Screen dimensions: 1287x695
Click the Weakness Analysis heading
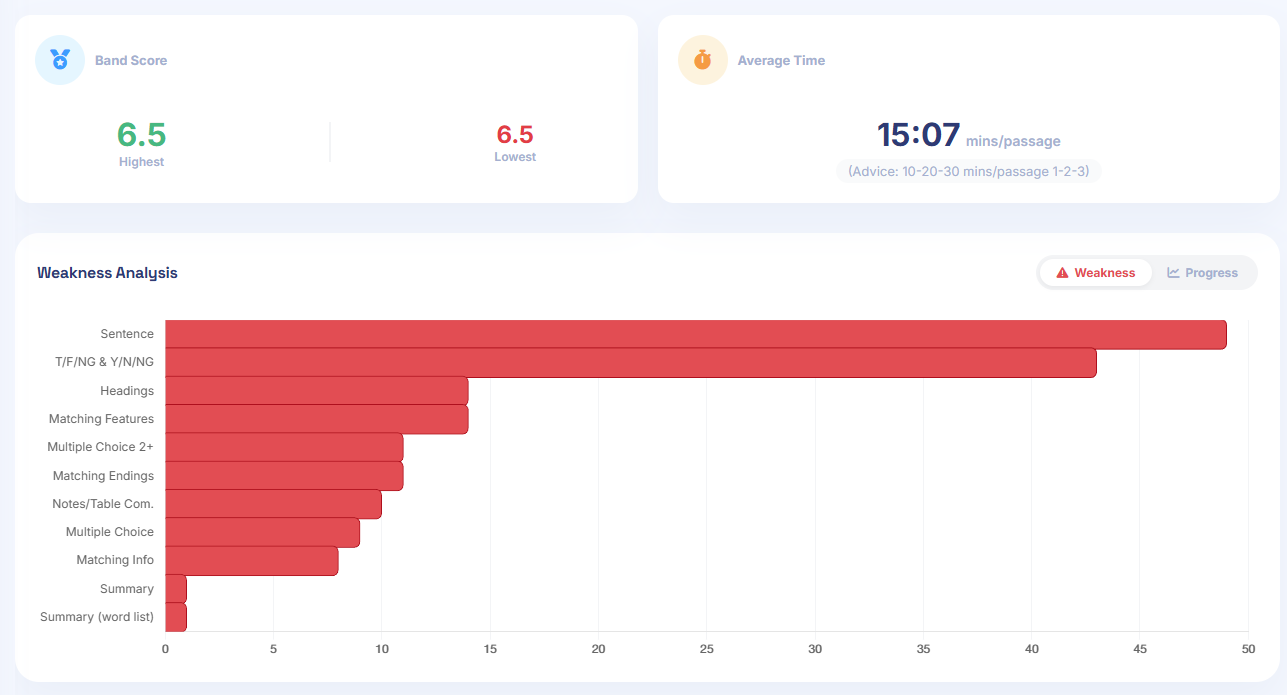tap(107, 273)
